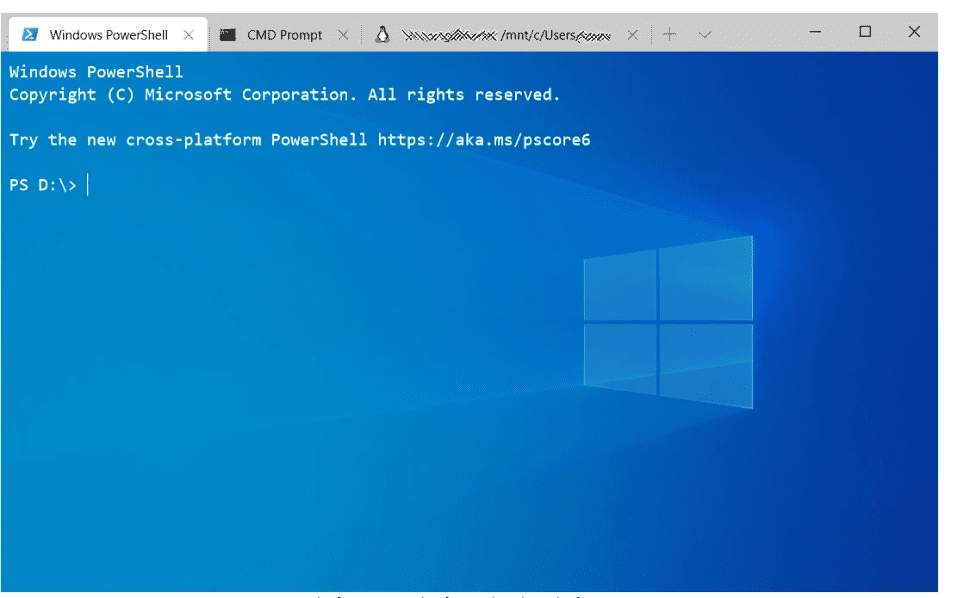The width and height of the screenshot is (953, 598).
Task: Click the "Windows PowerShell" header text in the terminal
Action: (x=96, y=72)
